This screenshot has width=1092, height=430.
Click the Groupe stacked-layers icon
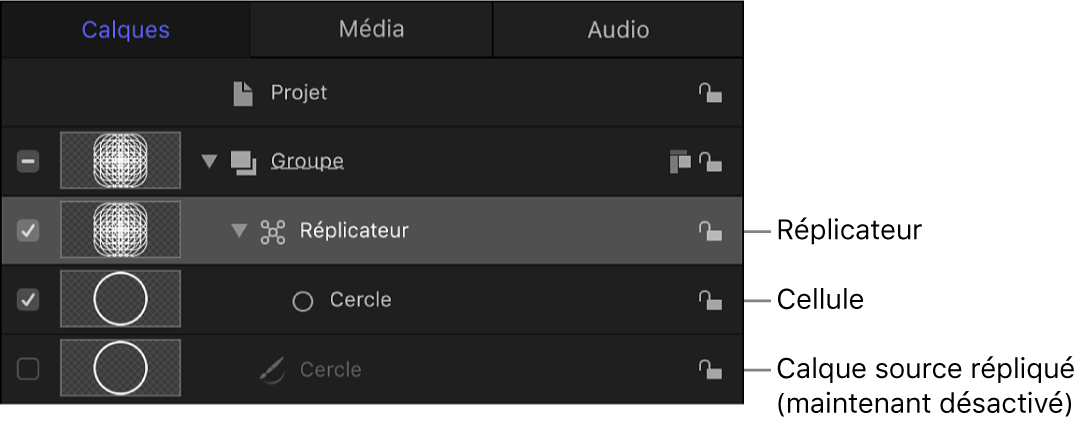[243, 162]
